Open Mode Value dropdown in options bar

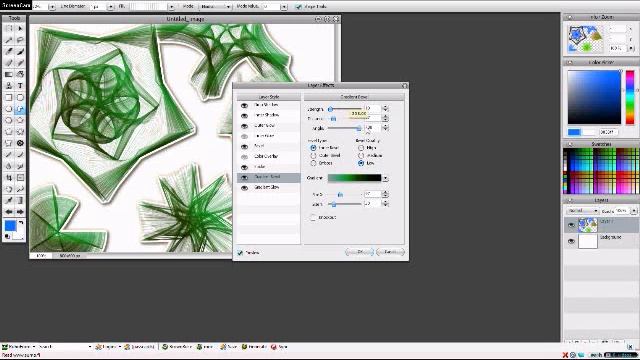[x=284, y=7]
